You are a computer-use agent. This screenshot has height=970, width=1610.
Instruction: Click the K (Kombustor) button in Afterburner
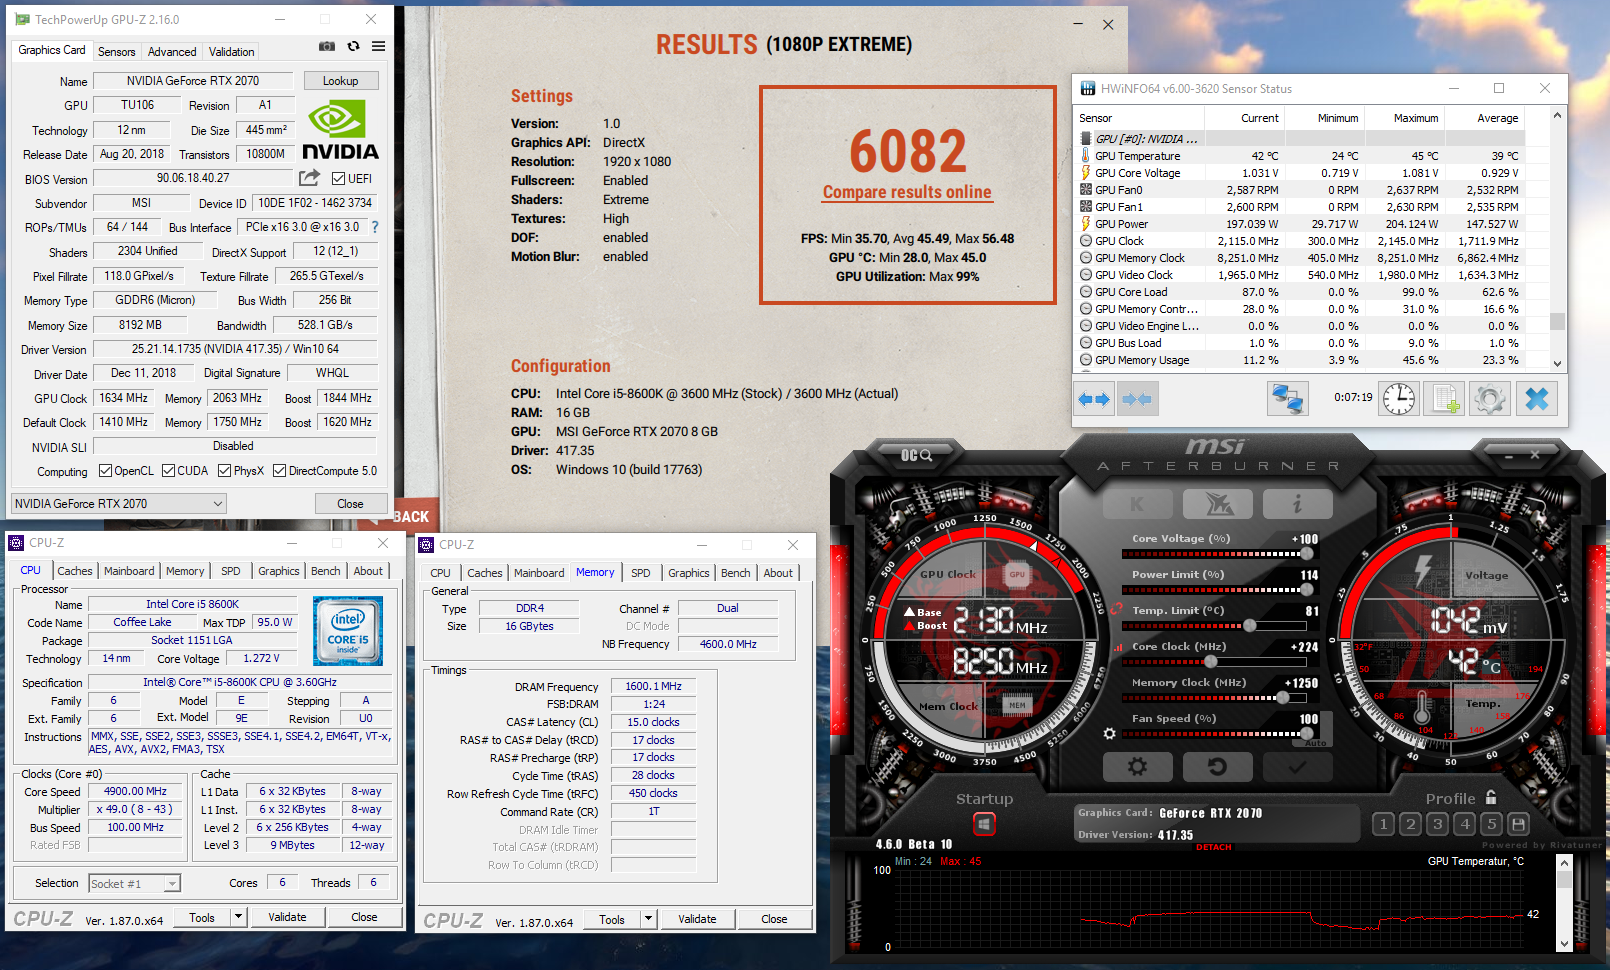1137,504
